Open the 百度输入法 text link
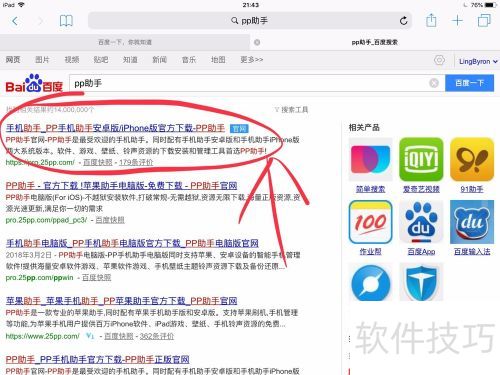The width and height of the screenshot is (500, 375). [472, 252]
